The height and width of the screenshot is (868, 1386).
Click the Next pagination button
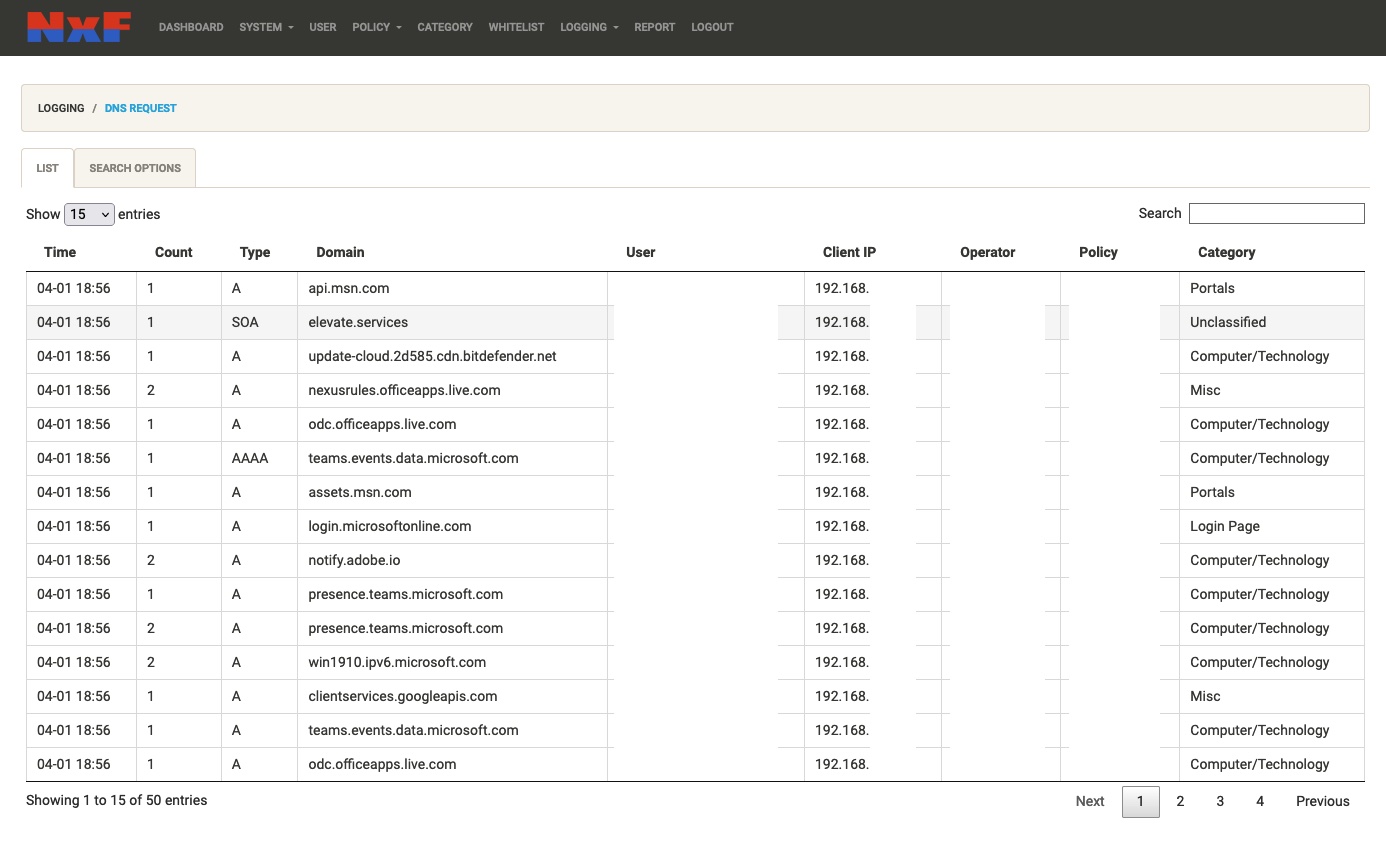1089,801
